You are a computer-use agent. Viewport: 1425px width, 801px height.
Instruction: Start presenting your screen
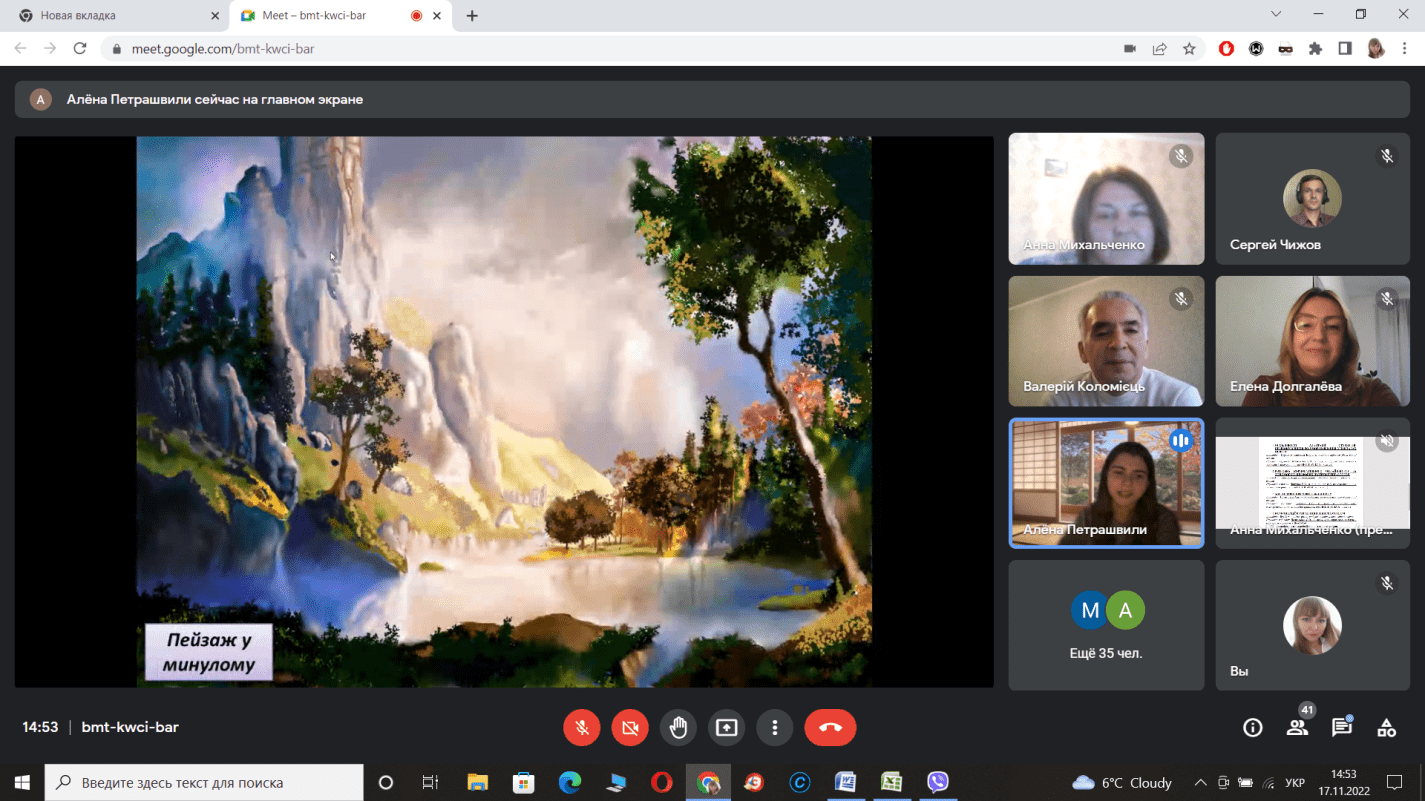coord(726,728)
